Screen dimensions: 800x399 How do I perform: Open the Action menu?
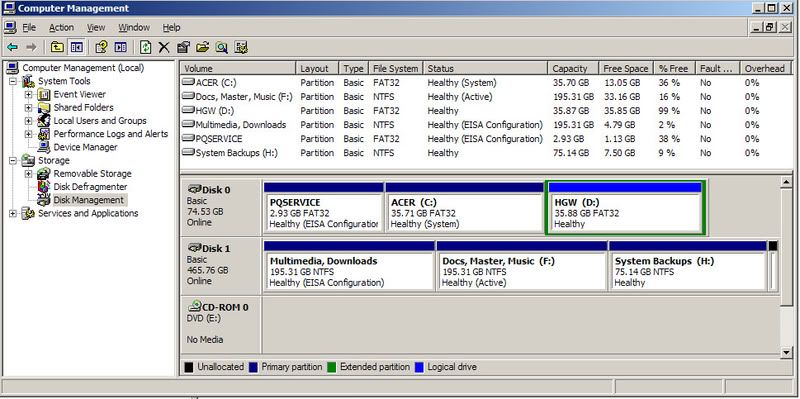61,28
